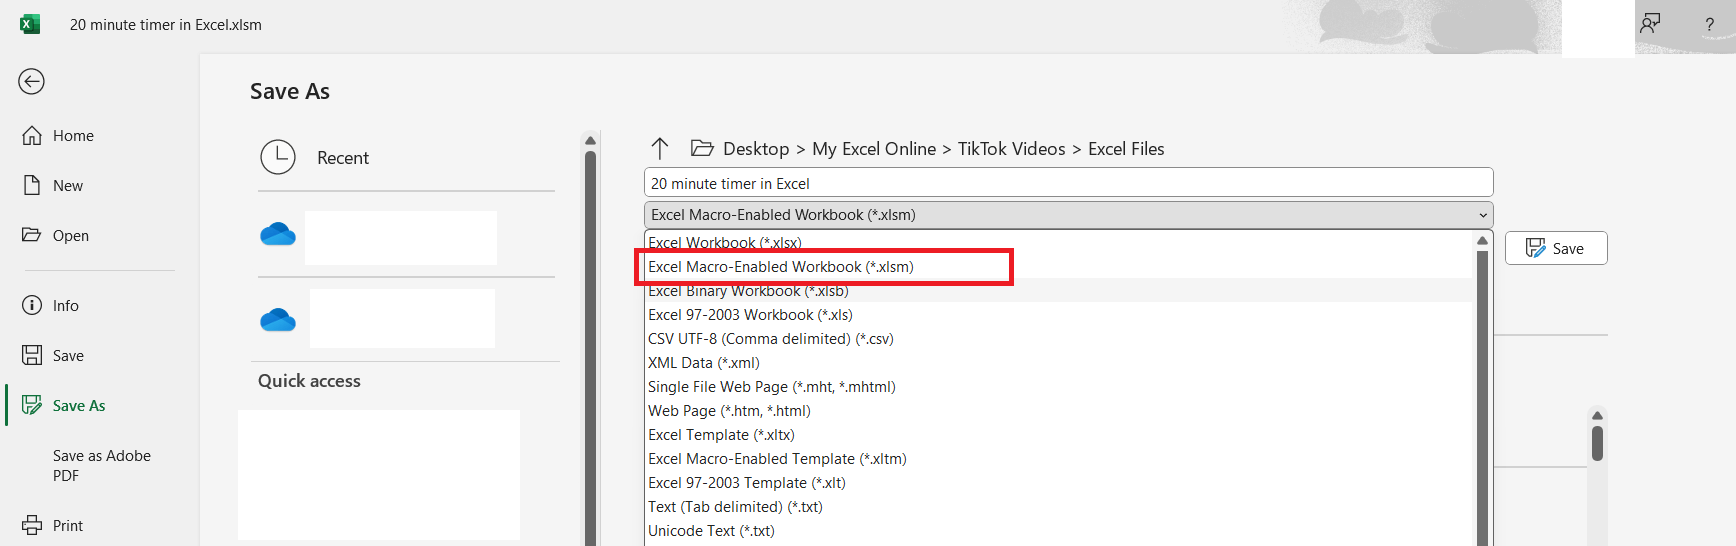Click the Quick access heading
Screen dimensions: 1736x546
tap(309, 381)
